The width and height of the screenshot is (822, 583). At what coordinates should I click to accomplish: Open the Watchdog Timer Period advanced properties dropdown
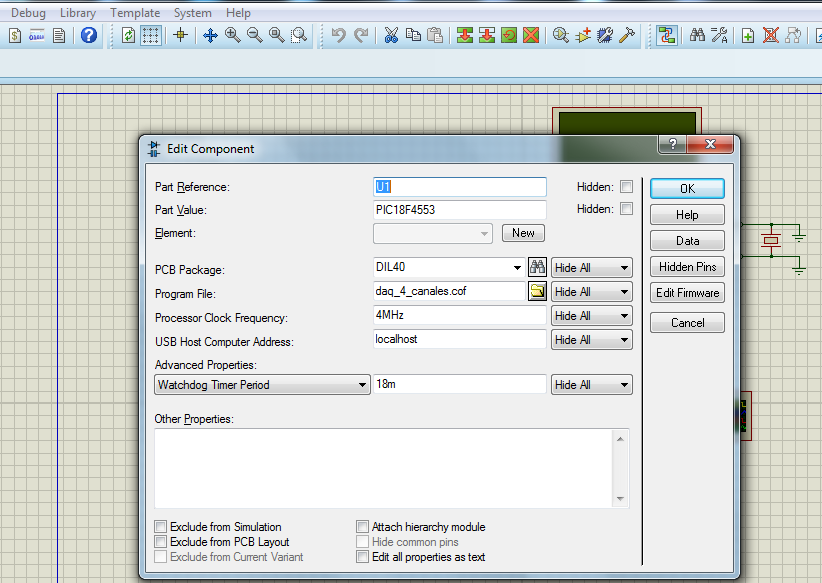262,385
